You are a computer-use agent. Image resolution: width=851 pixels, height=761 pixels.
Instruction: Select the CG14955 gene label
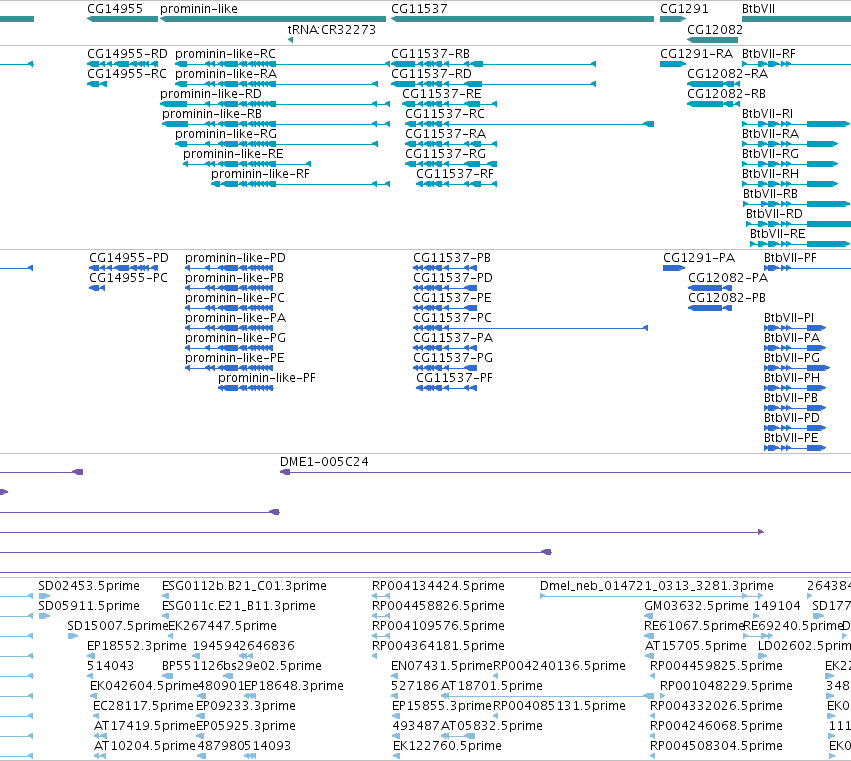[x=115, y=9]
